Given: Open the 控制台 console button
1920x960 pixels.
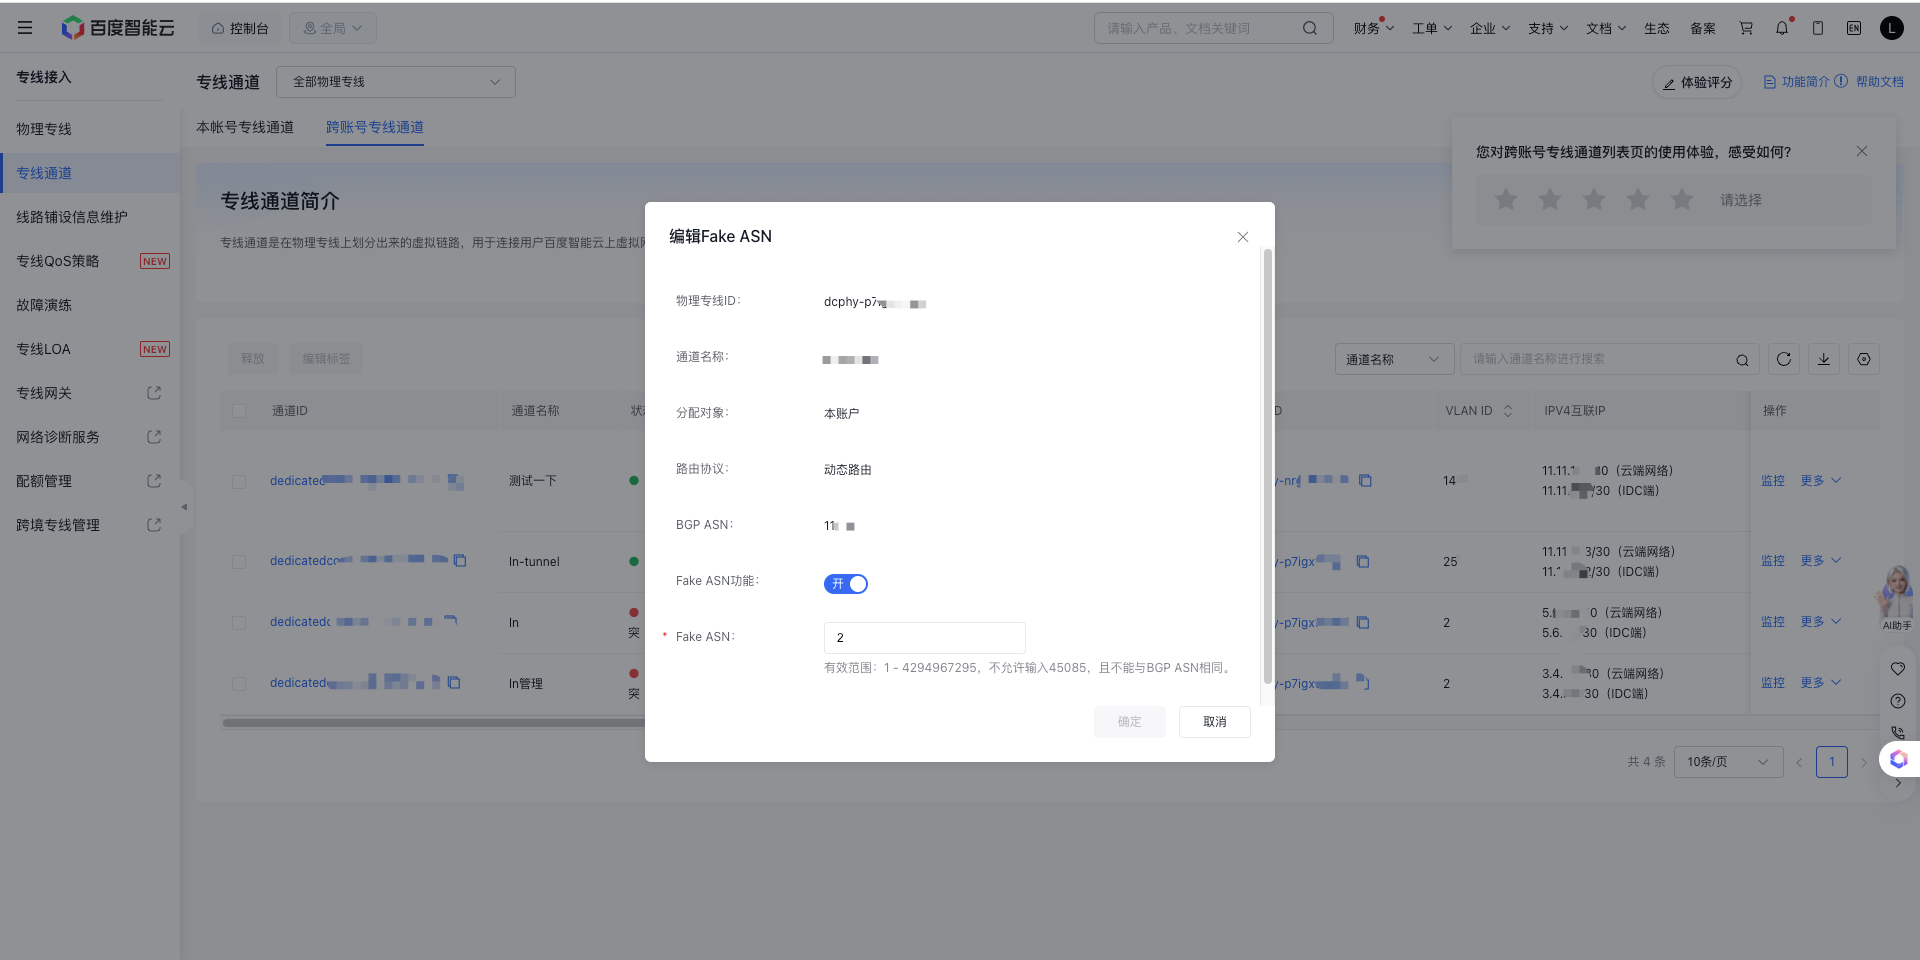Looking at the screenshot, I should point(240,28).
